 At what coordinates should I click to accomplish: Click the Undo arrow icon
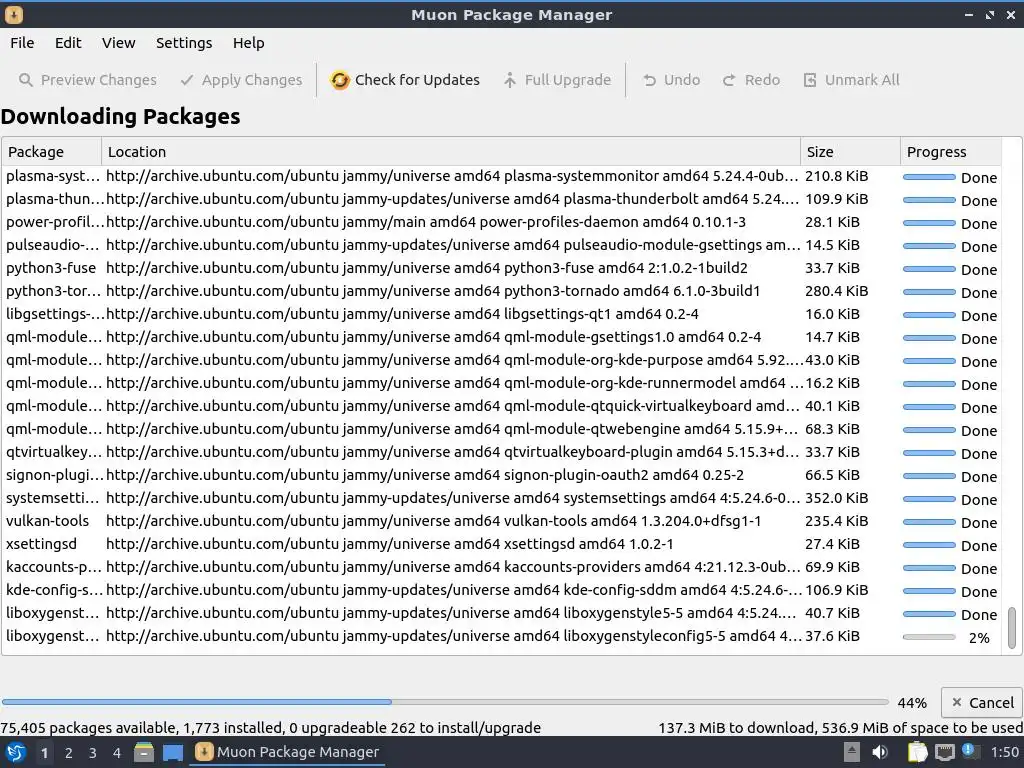click(649, 80)
